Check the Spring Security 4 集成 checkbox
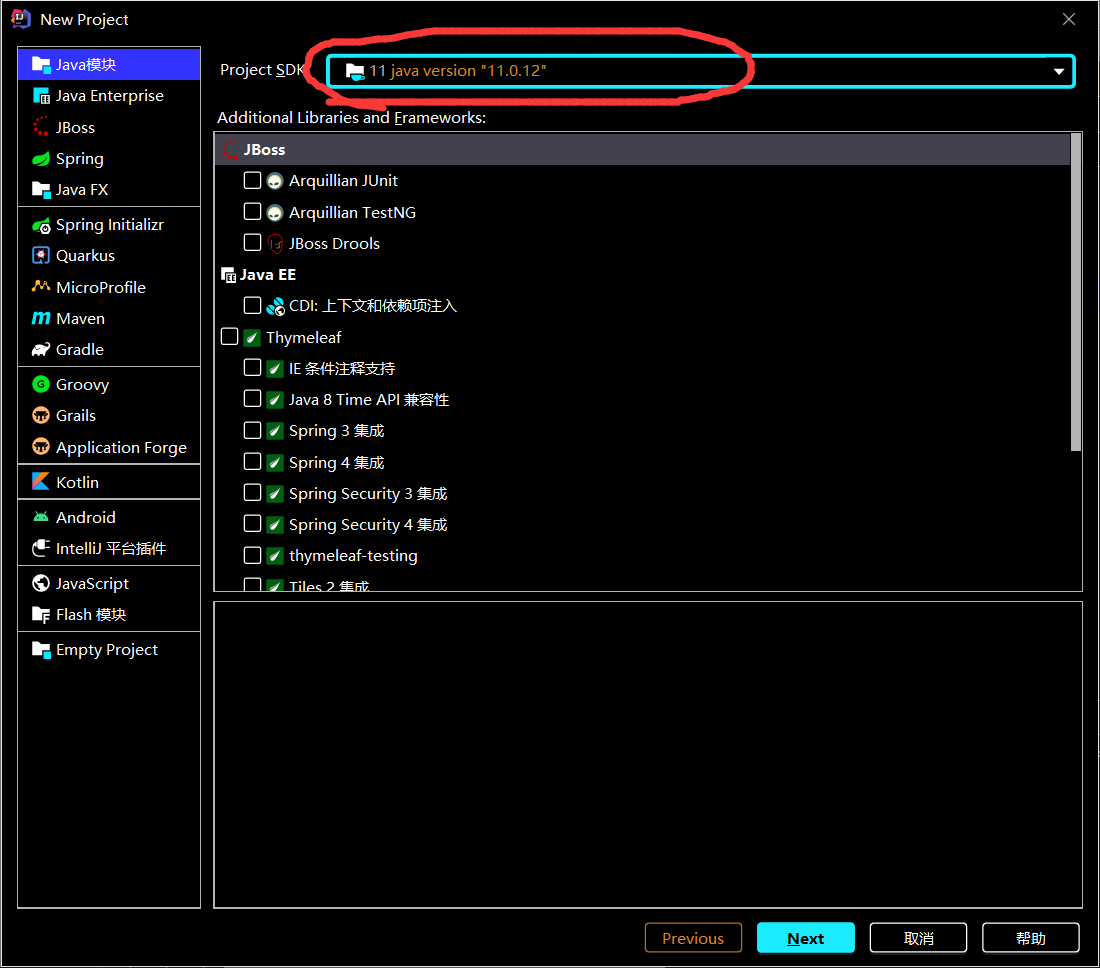The height and width of the screenshot is (968, 1100). 252,524
